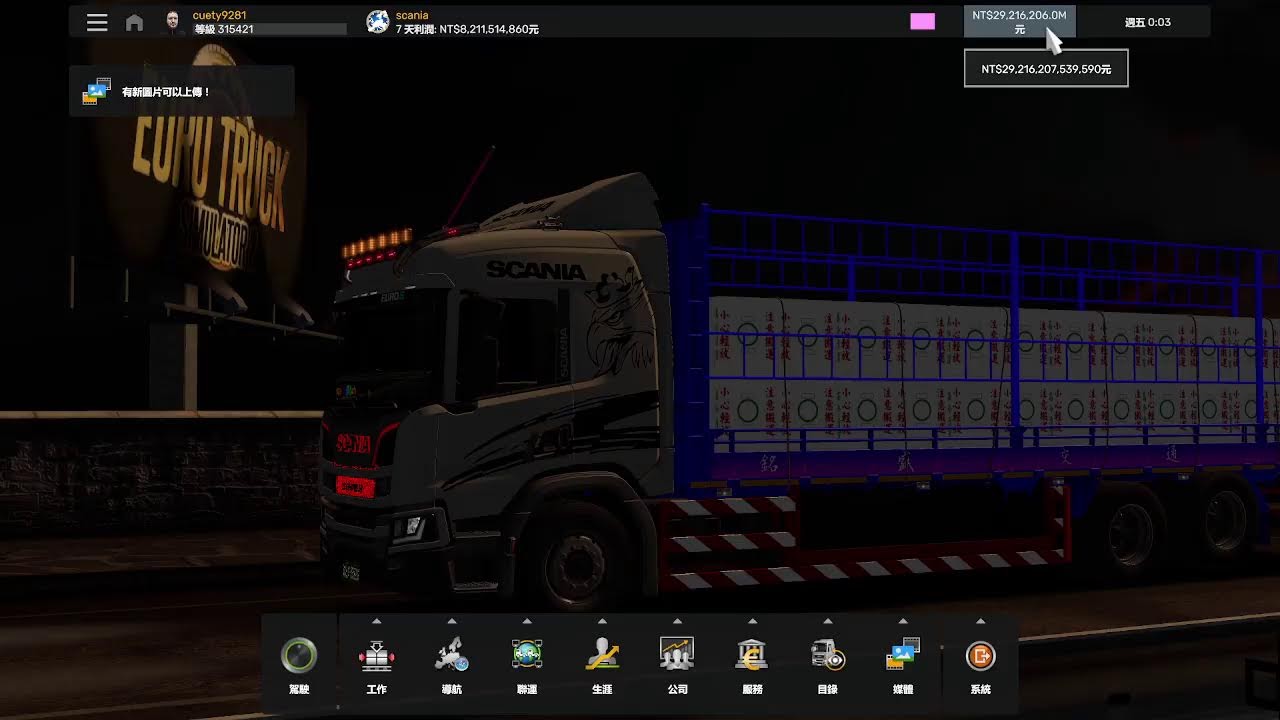1280x720 pixels.
Task: Expand the 導航 menu arrow
Action: click(452, 621)
